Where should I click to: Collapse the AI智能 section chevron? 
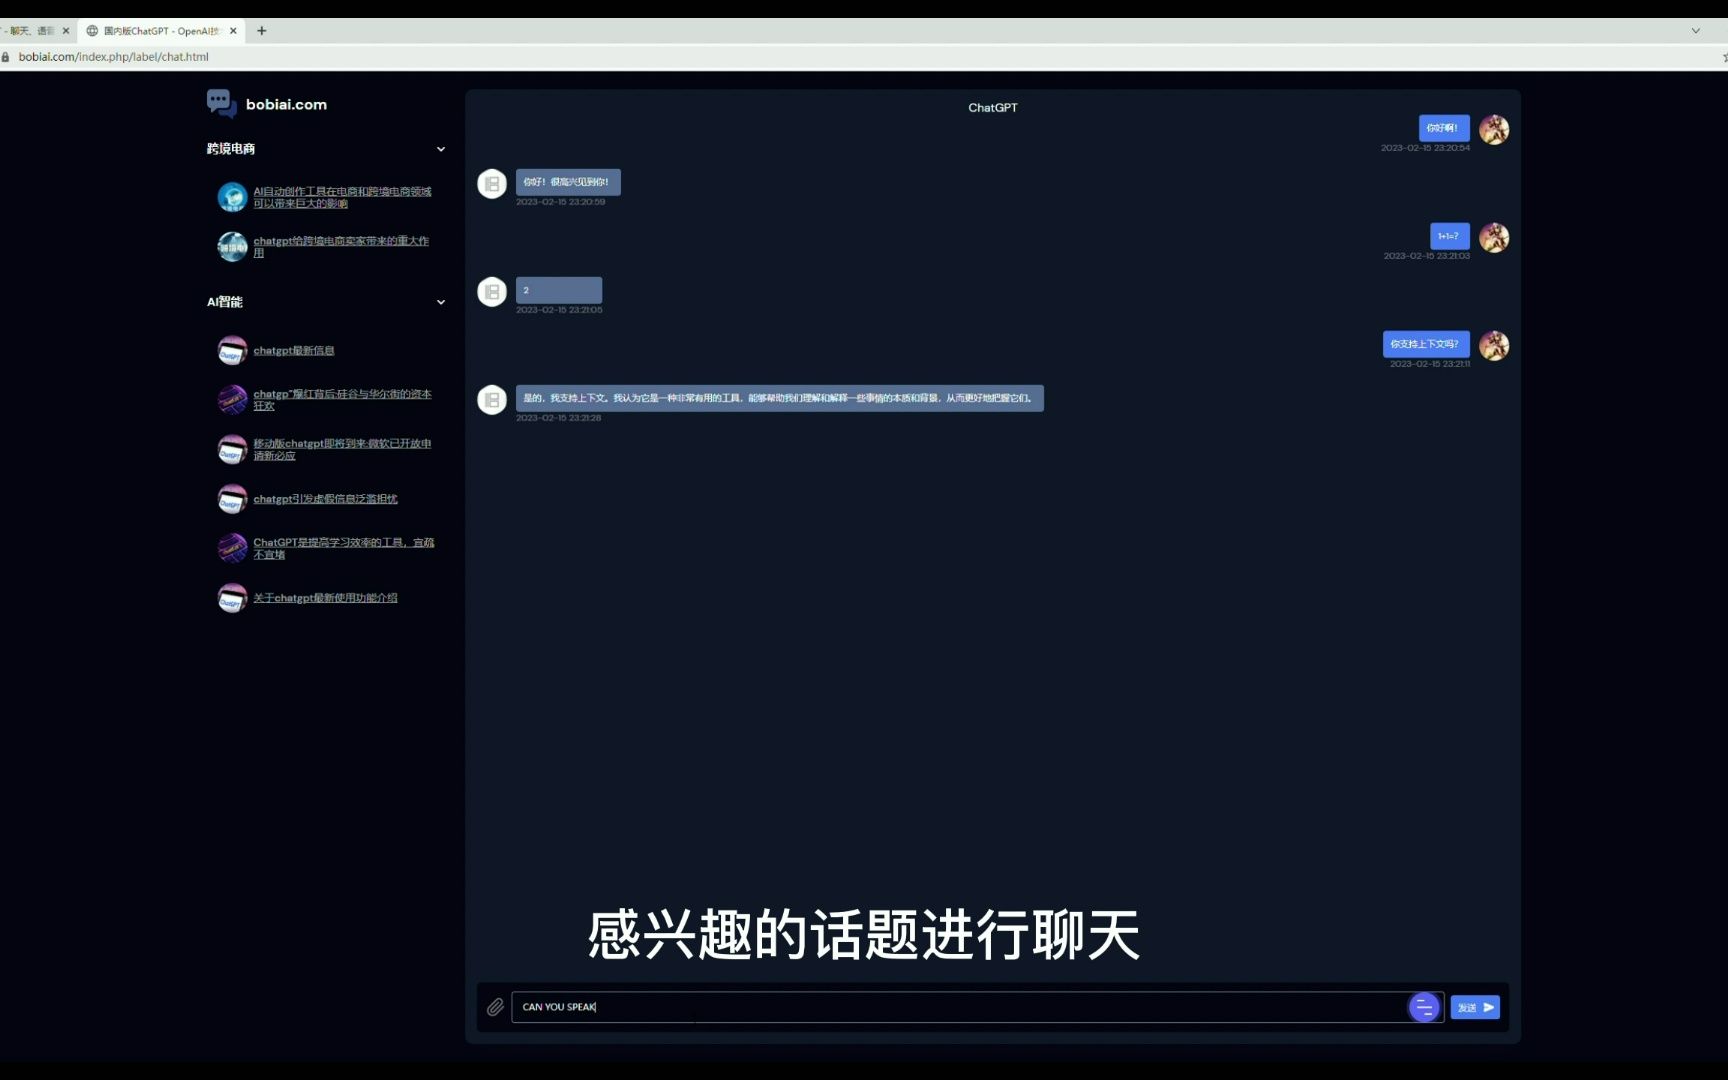pyautogui.click(x=441, y=302)
